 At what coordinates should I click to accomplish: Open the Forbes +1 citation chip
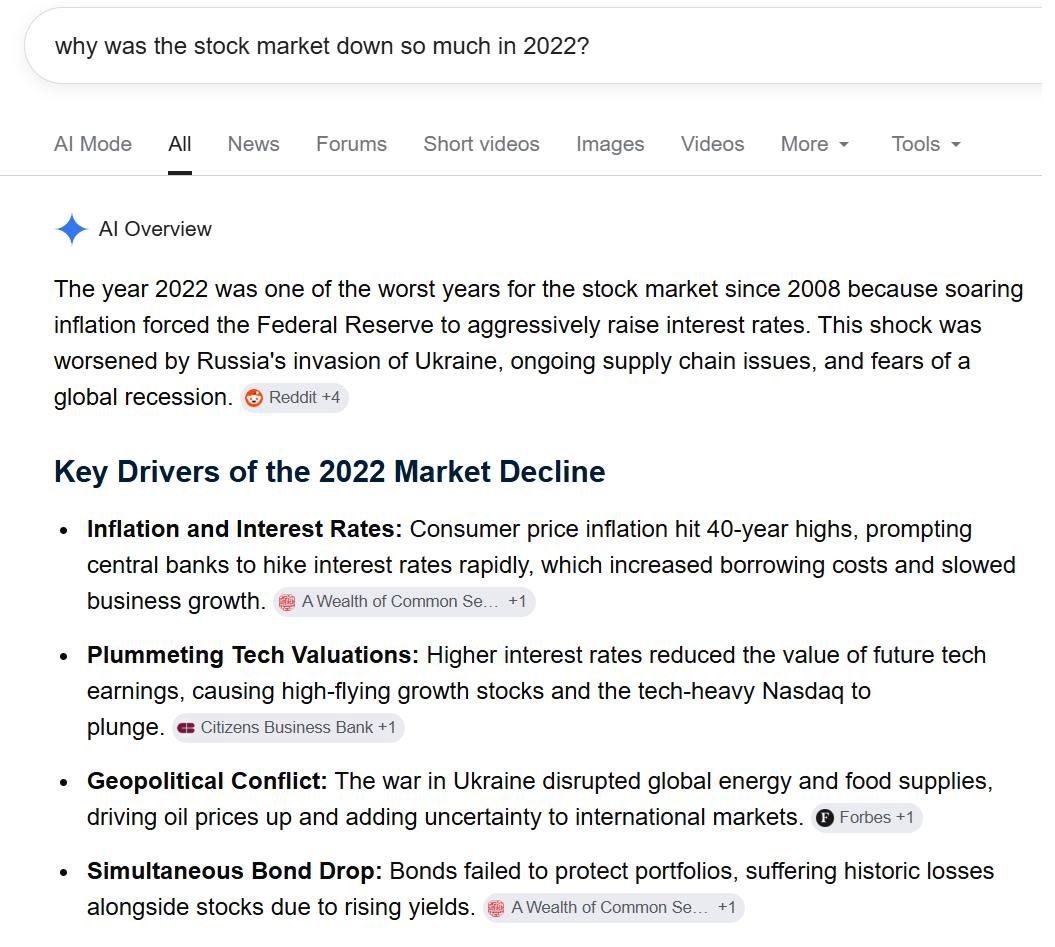[x=867, y=818]
